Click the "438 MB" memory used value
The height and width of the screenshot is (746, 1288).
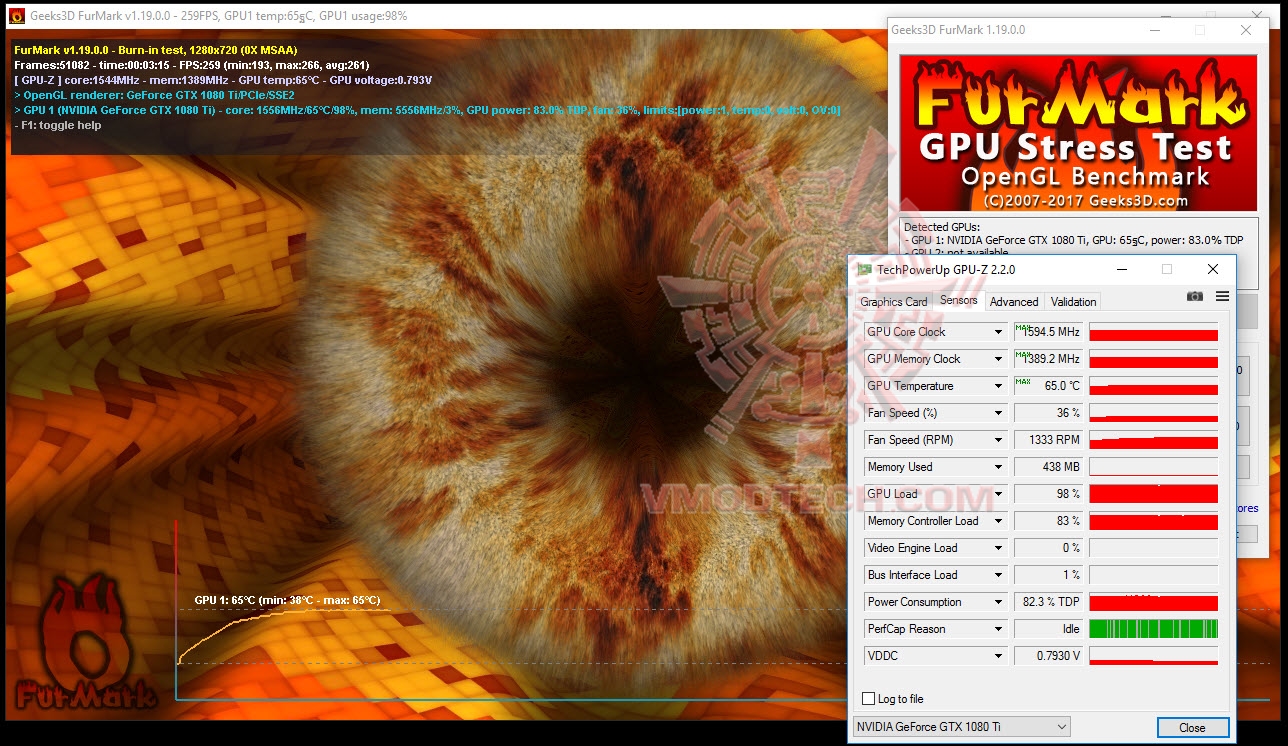coord(1048,467)
